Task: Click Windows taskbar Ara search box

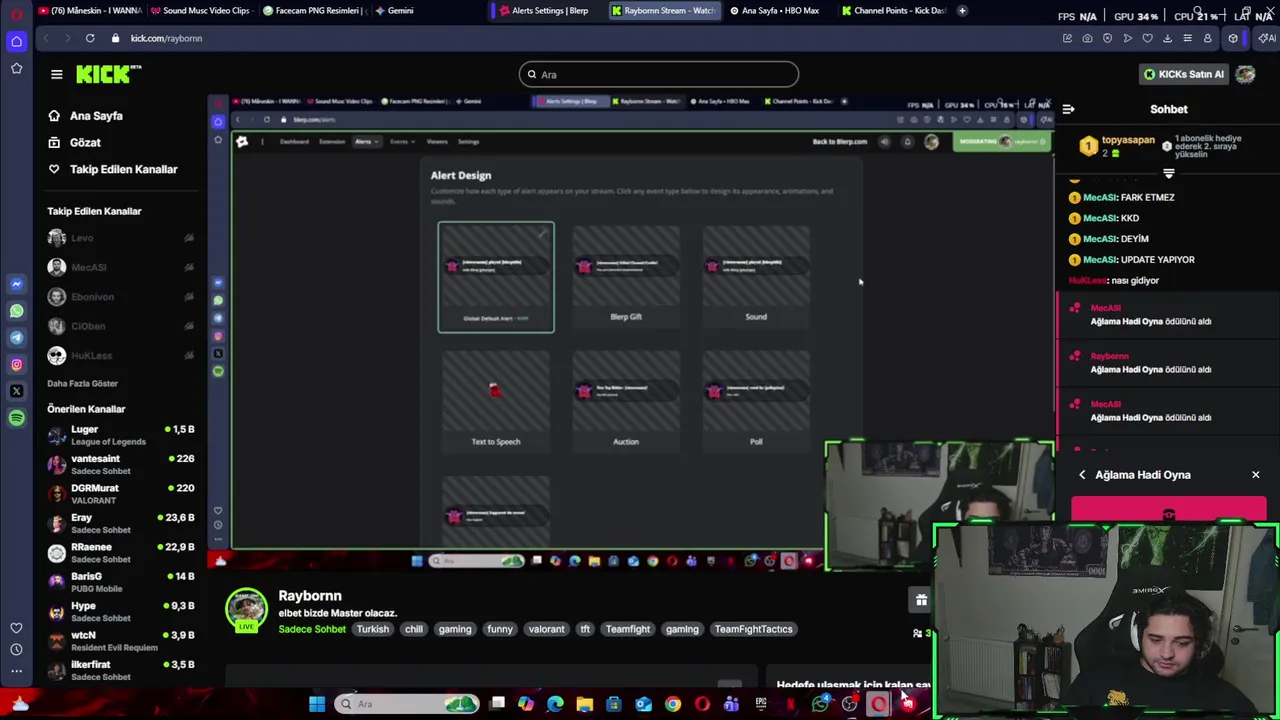Action: click(x=407, y=704)
